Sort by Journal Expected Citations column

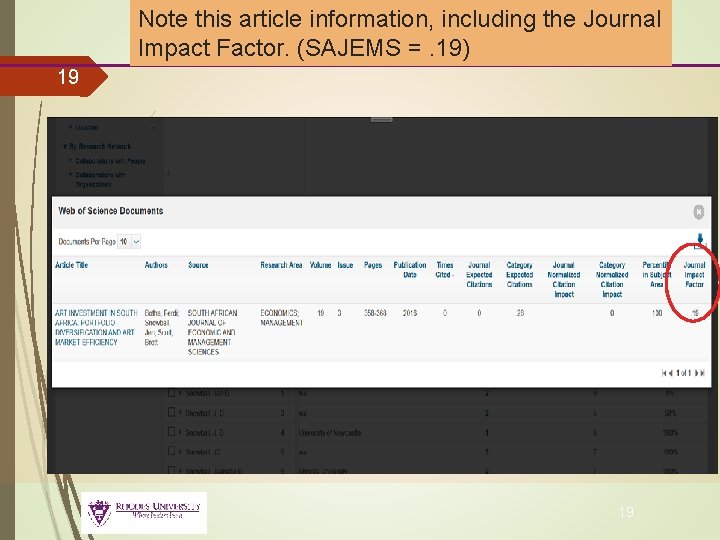479,275
